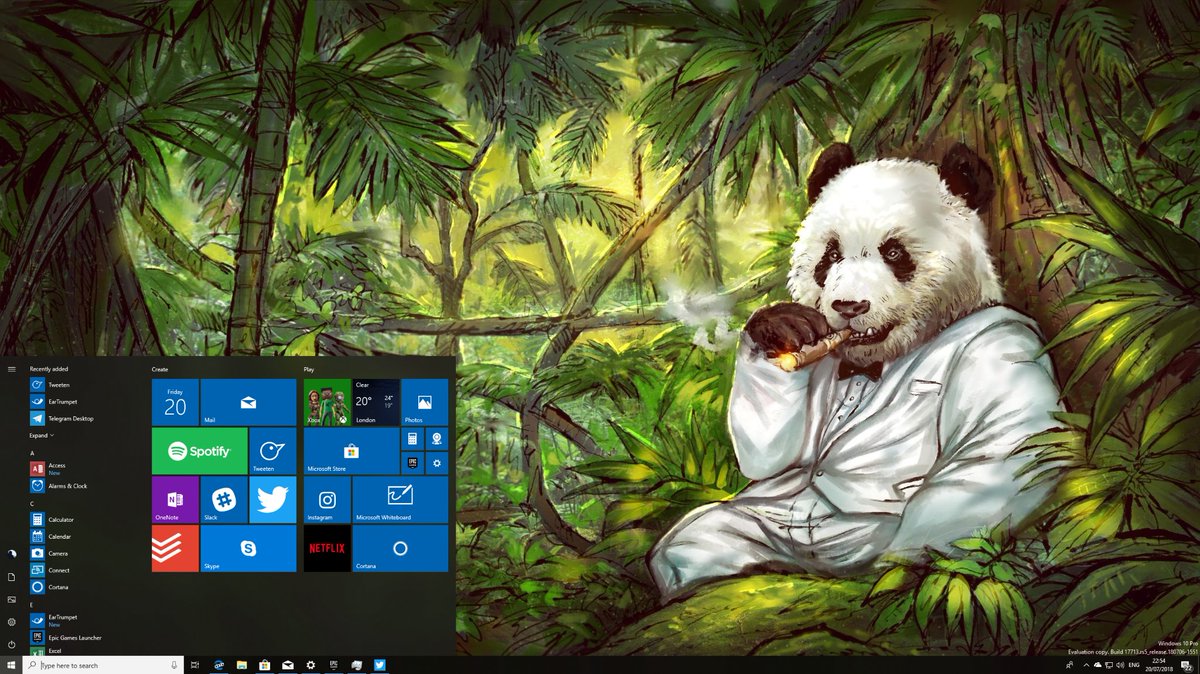Click the OneDrive cloud tray icon
This screenshot has height=674, width=1200.
[x=1097, y=665]
